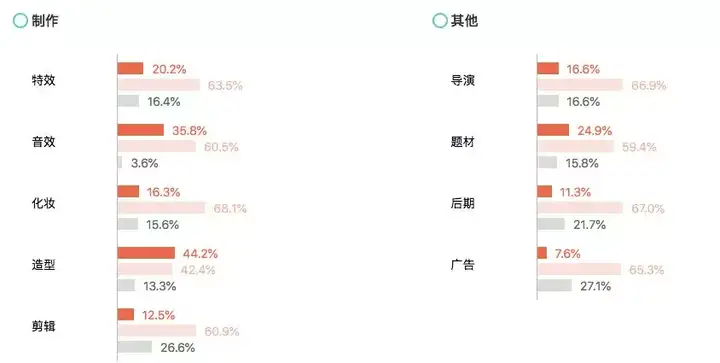Image resolution: width=720 pixels, height=363 pixels.
Task: Click the 造型 category label
Action: [44, 265]
